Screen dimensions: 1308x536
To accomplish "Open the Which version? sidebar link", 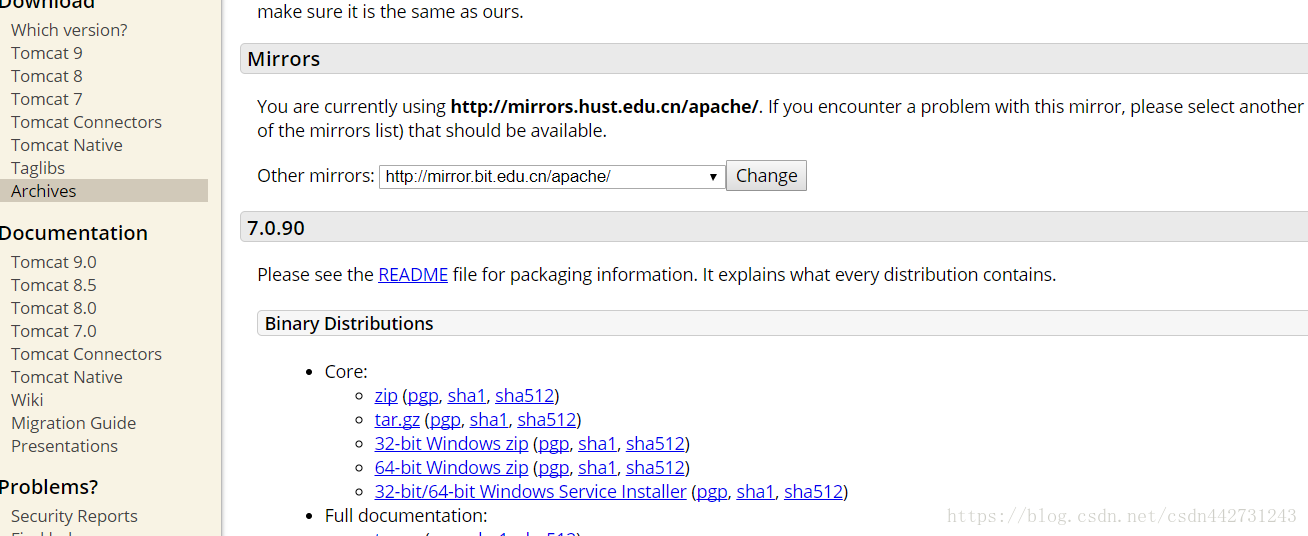I will point(69,30).
